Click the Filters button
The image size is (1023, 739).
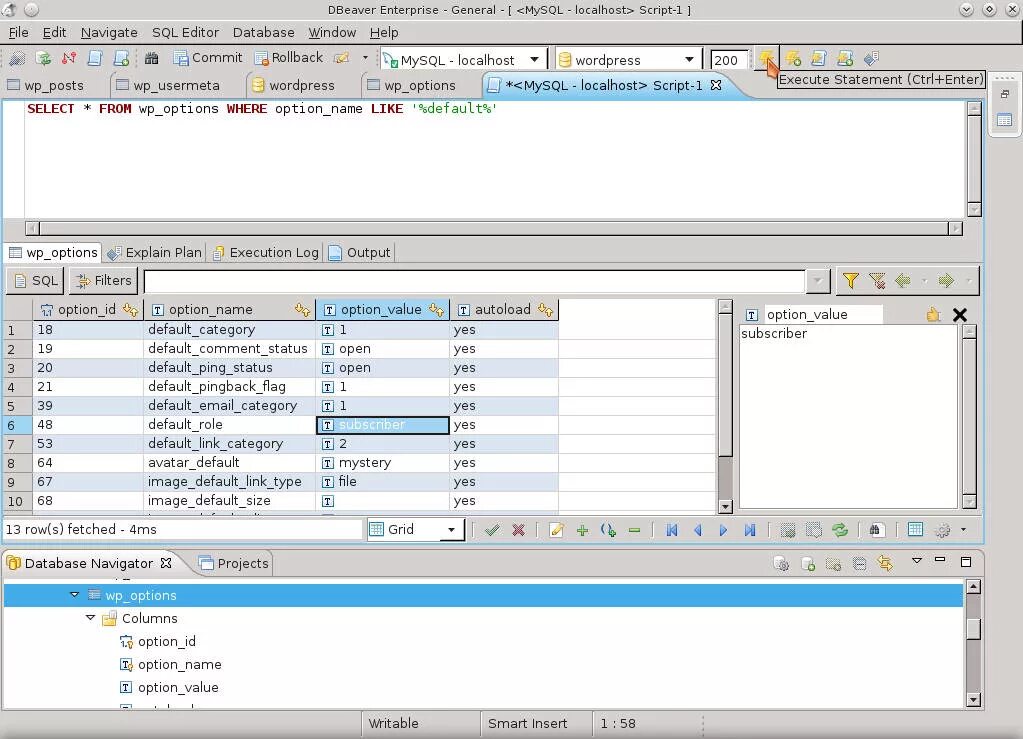[x=104, y=281]
